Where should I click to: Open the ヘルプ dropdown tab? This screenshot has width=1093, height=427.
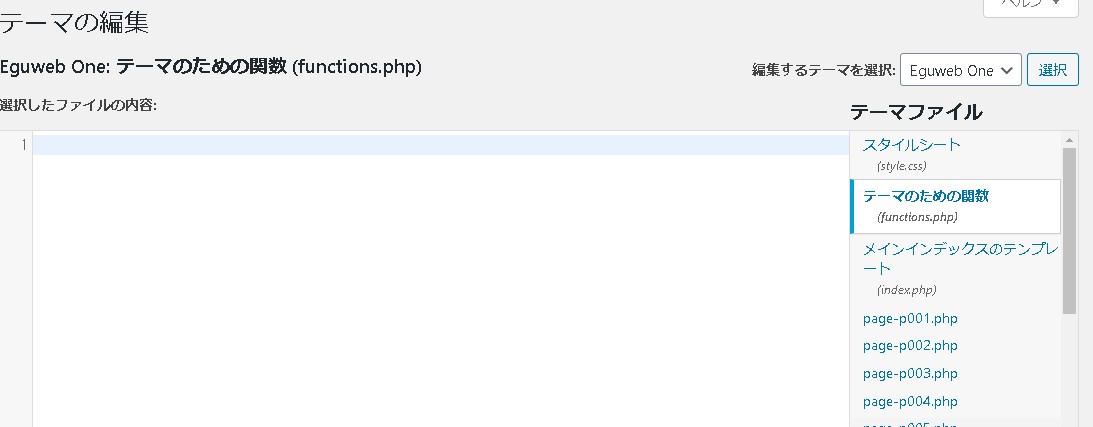tap(1031, 5)
